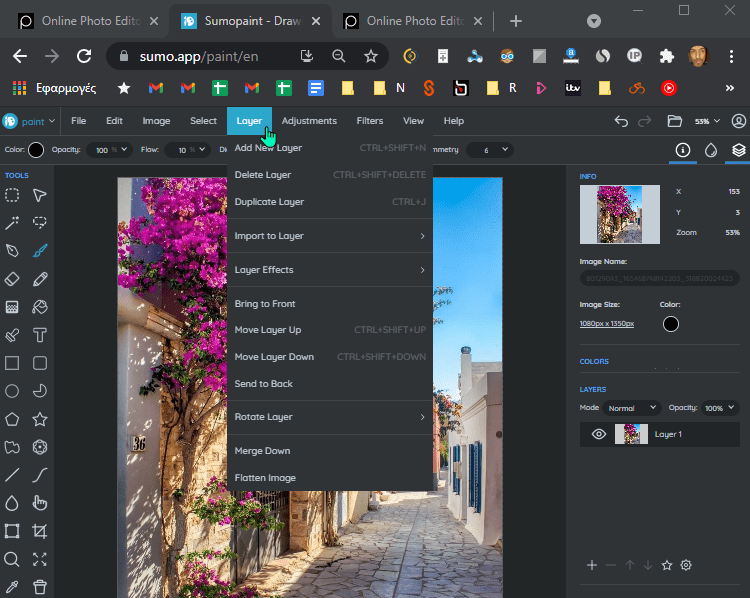Open the 53% zoom dropdown
Viewport: 750px width, 598px height.
[707, 121]
